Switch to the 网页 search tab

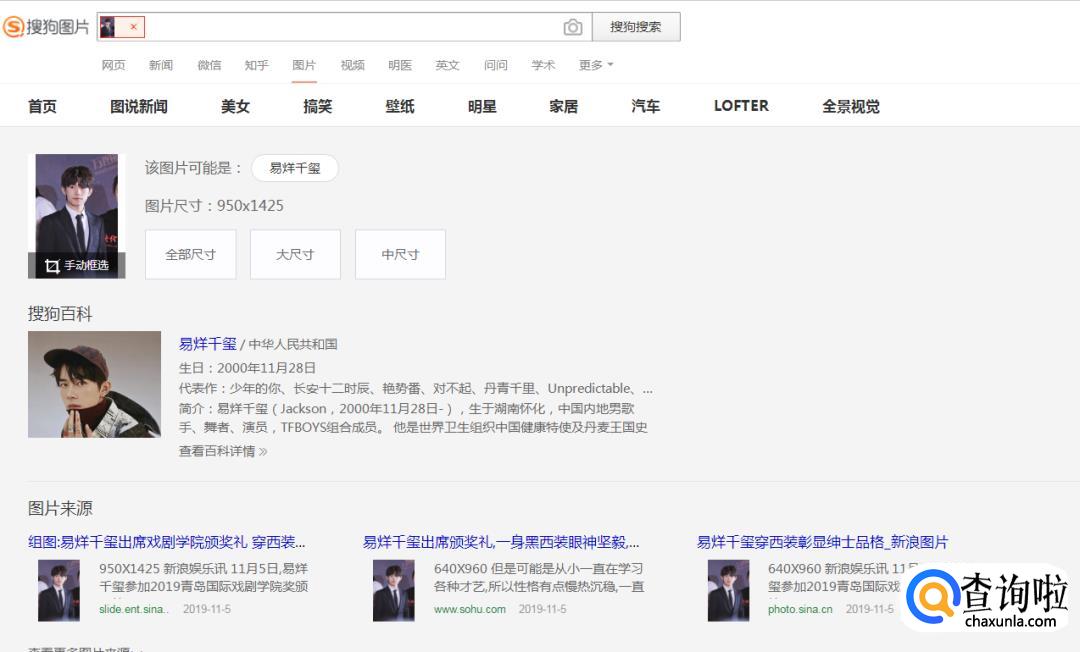tap(114, 65)
